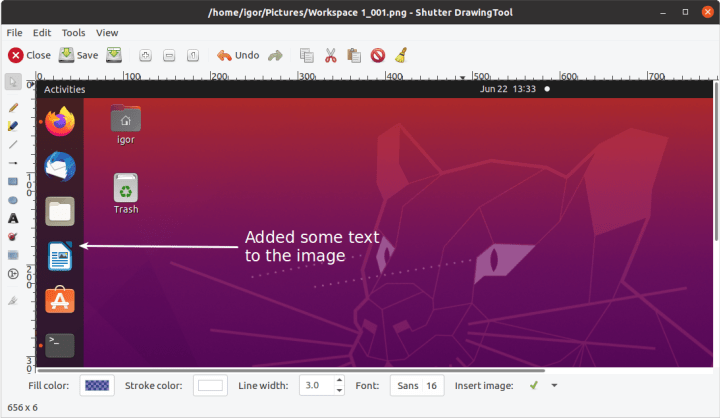Redo with the green arrow icon
Image resolution: width=720 pixels, height=418 pixels.
(276, 56)
